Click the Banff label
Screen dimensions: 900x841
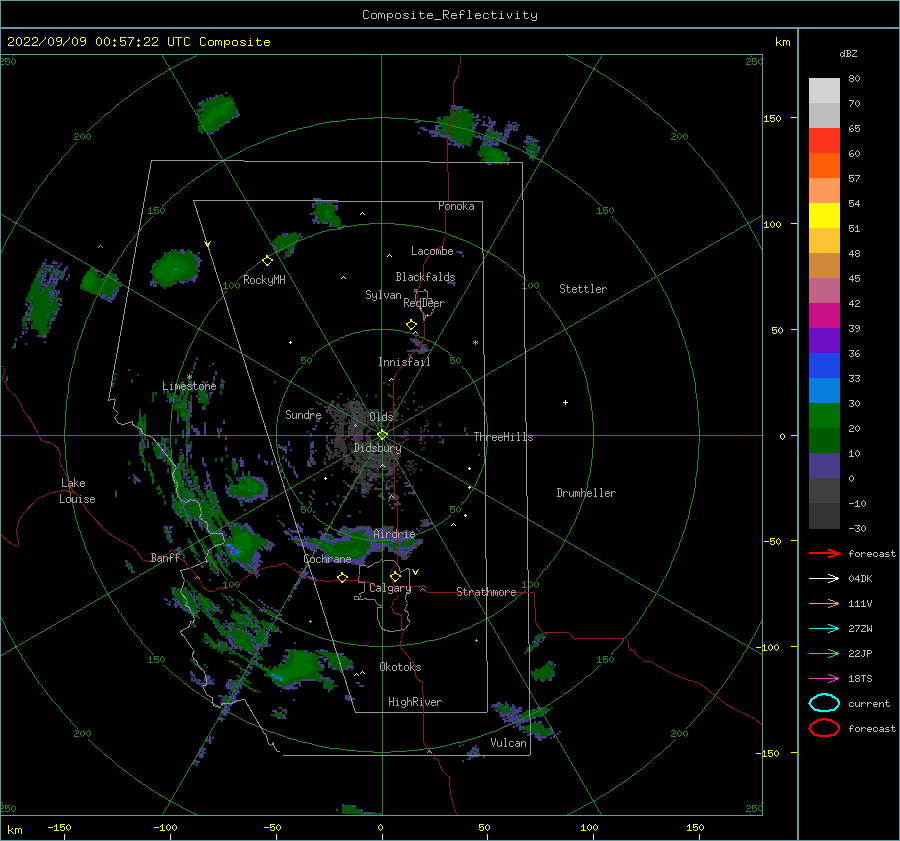point(165,558)
